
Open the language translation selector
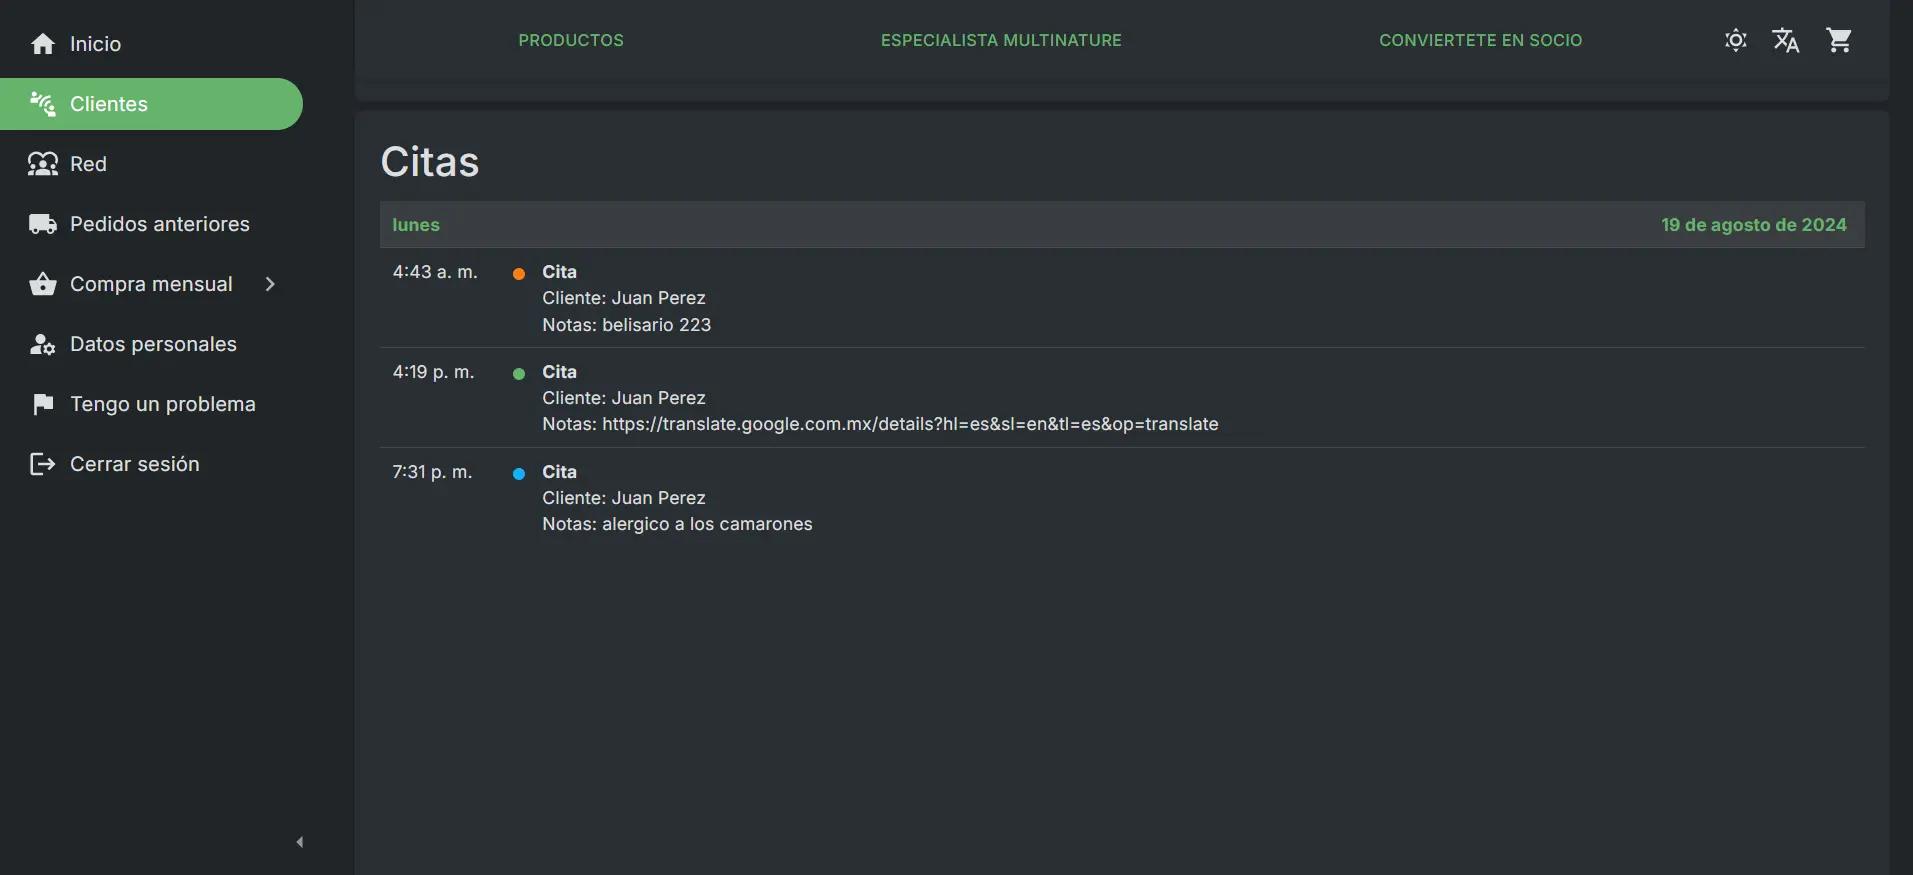point(1785,40)
